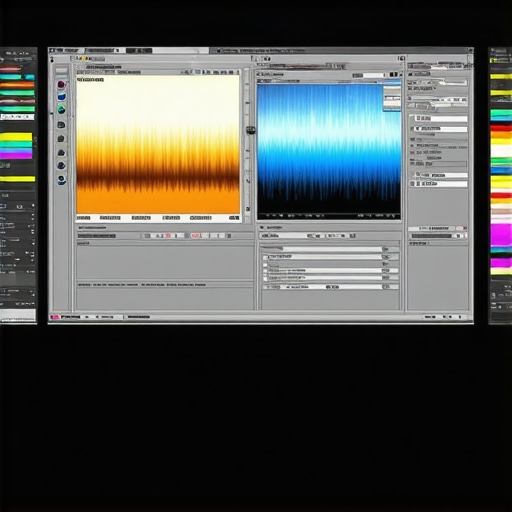Open the orange waveform display

click(x=158, y=144)
